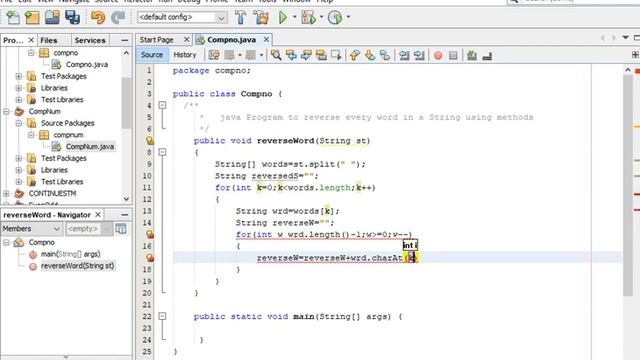Screen dimensions: 640x360
Task: Collapse Source Packages under CompNum
Action: pyautogui.click(x=19, y=123)
